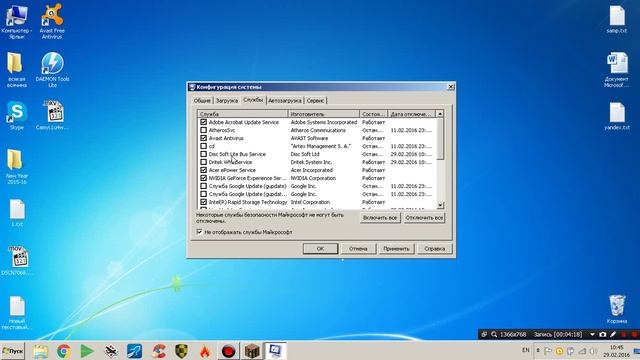Select the 1.txt file on the desktop

coord(17,213)
